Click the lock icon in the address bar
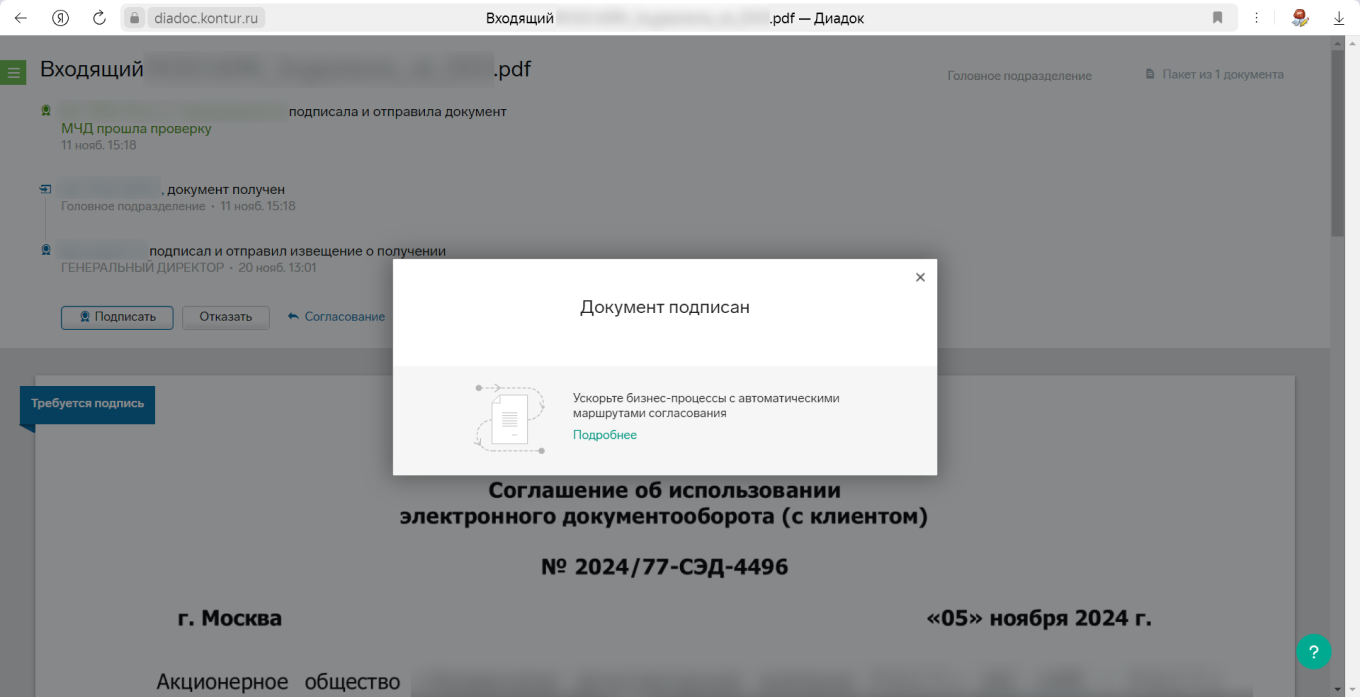 (x=134, y=17)
